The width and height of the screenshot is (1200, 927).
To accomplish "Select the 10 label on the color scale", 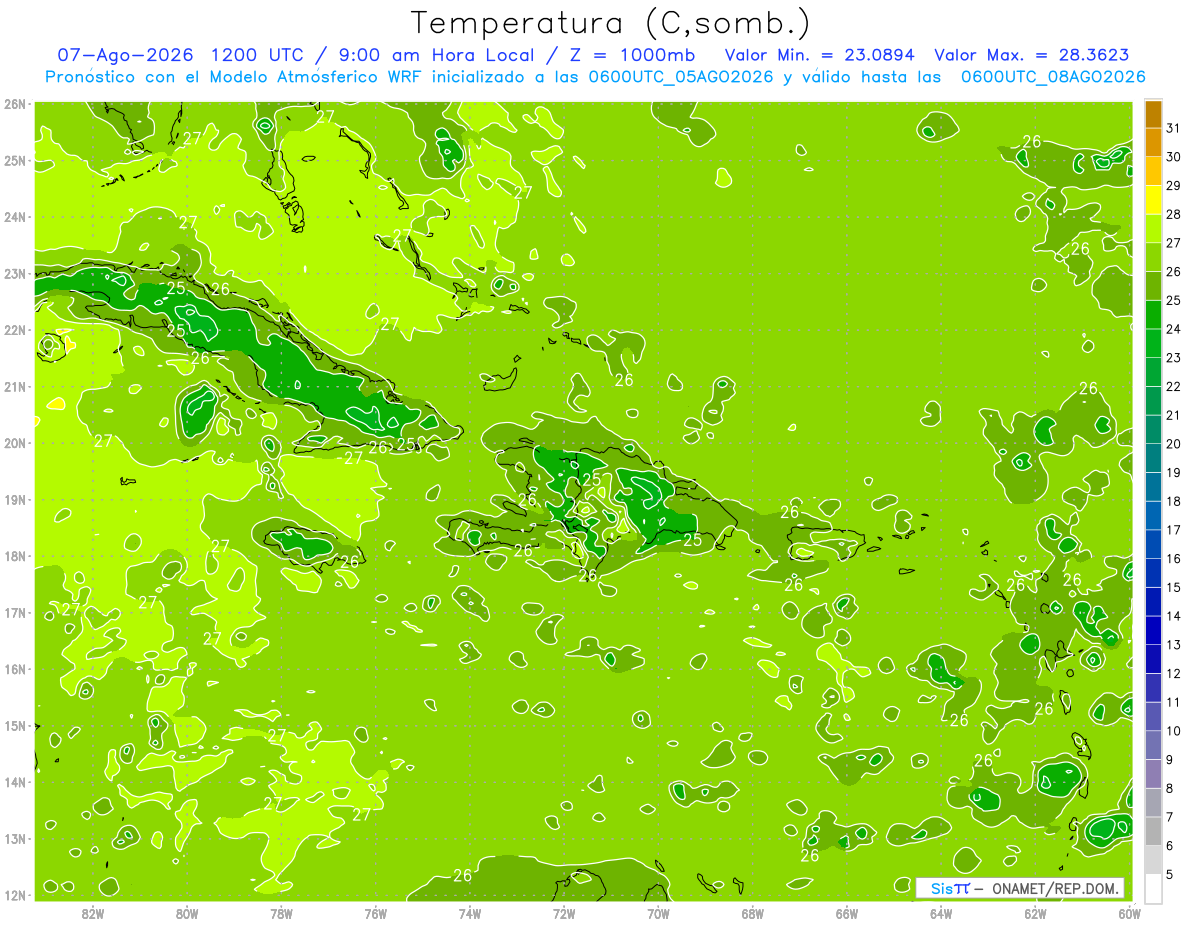I will pos(1173,731).
